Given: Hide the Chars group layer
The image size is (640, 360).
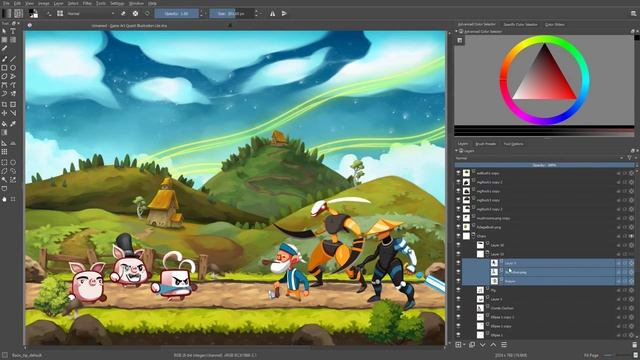Looking at the screenshot, I should [458, 236].
